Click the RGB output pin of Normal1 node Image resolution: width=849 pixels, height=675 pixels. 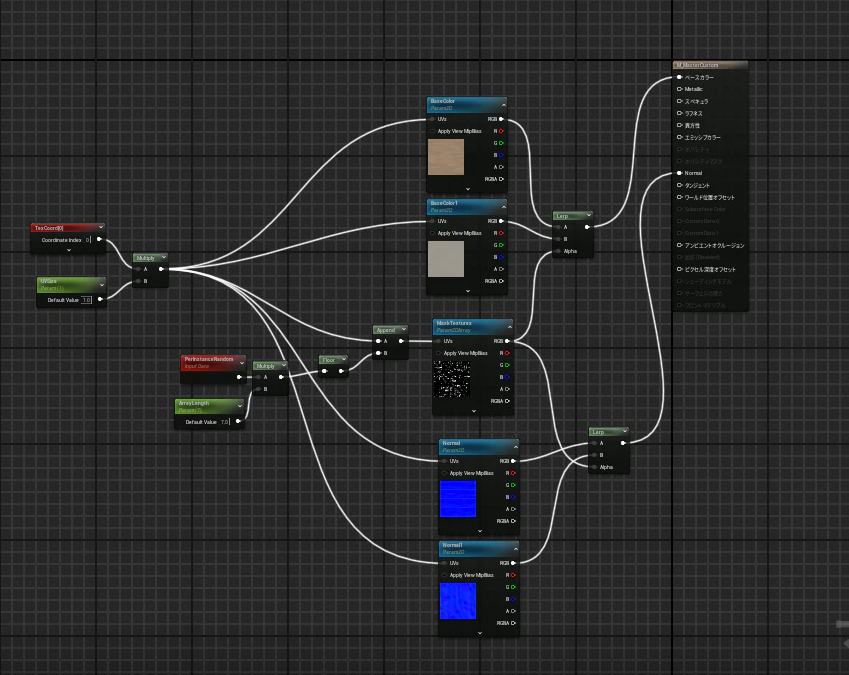click(x=513, y=563)
